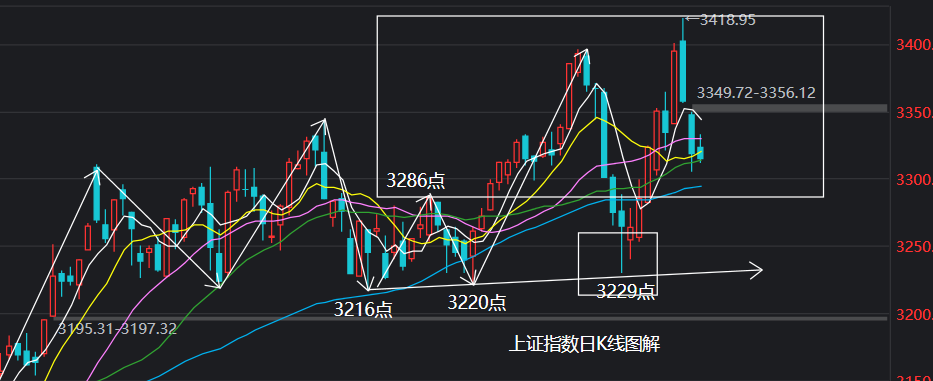Image resolution: width=933 pixels, height=381 pixels.
Task: Select the 3349.72-3356.12 gap range label
Action: click(756, 93)
